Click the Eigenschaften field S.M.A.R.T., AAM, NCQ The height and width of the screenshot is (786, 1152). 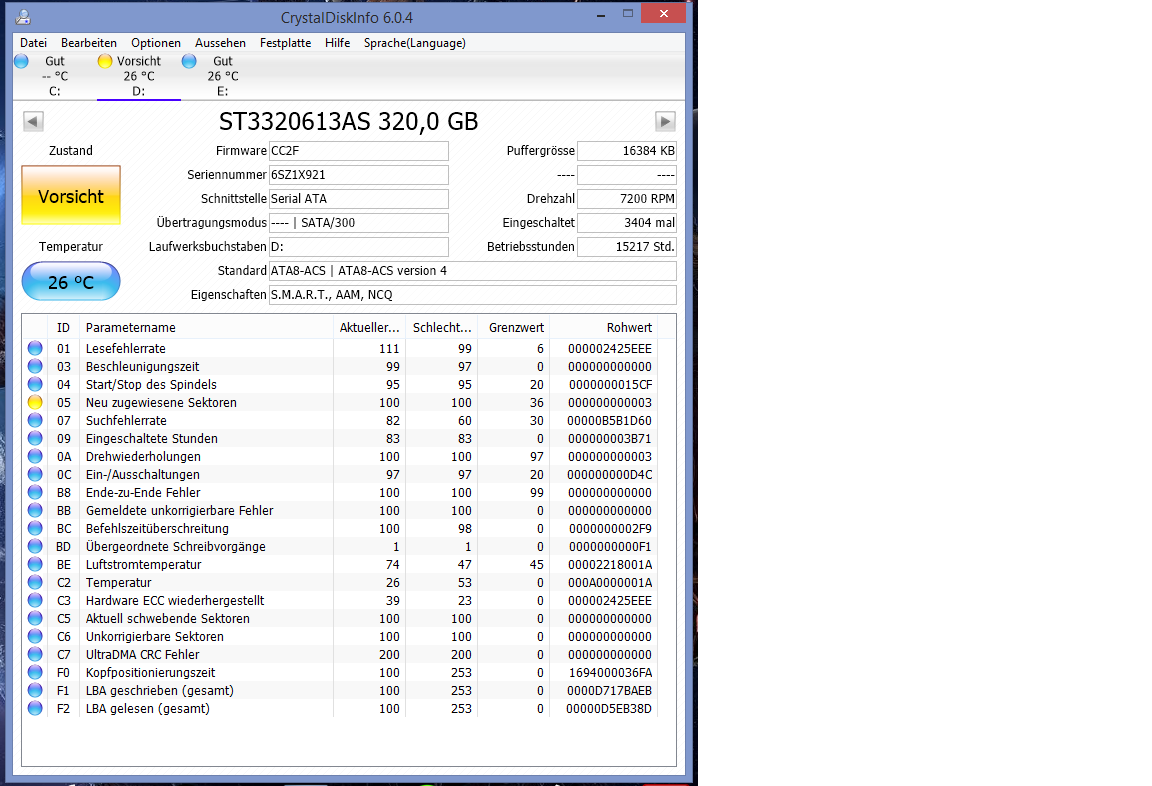coord(472,295)
